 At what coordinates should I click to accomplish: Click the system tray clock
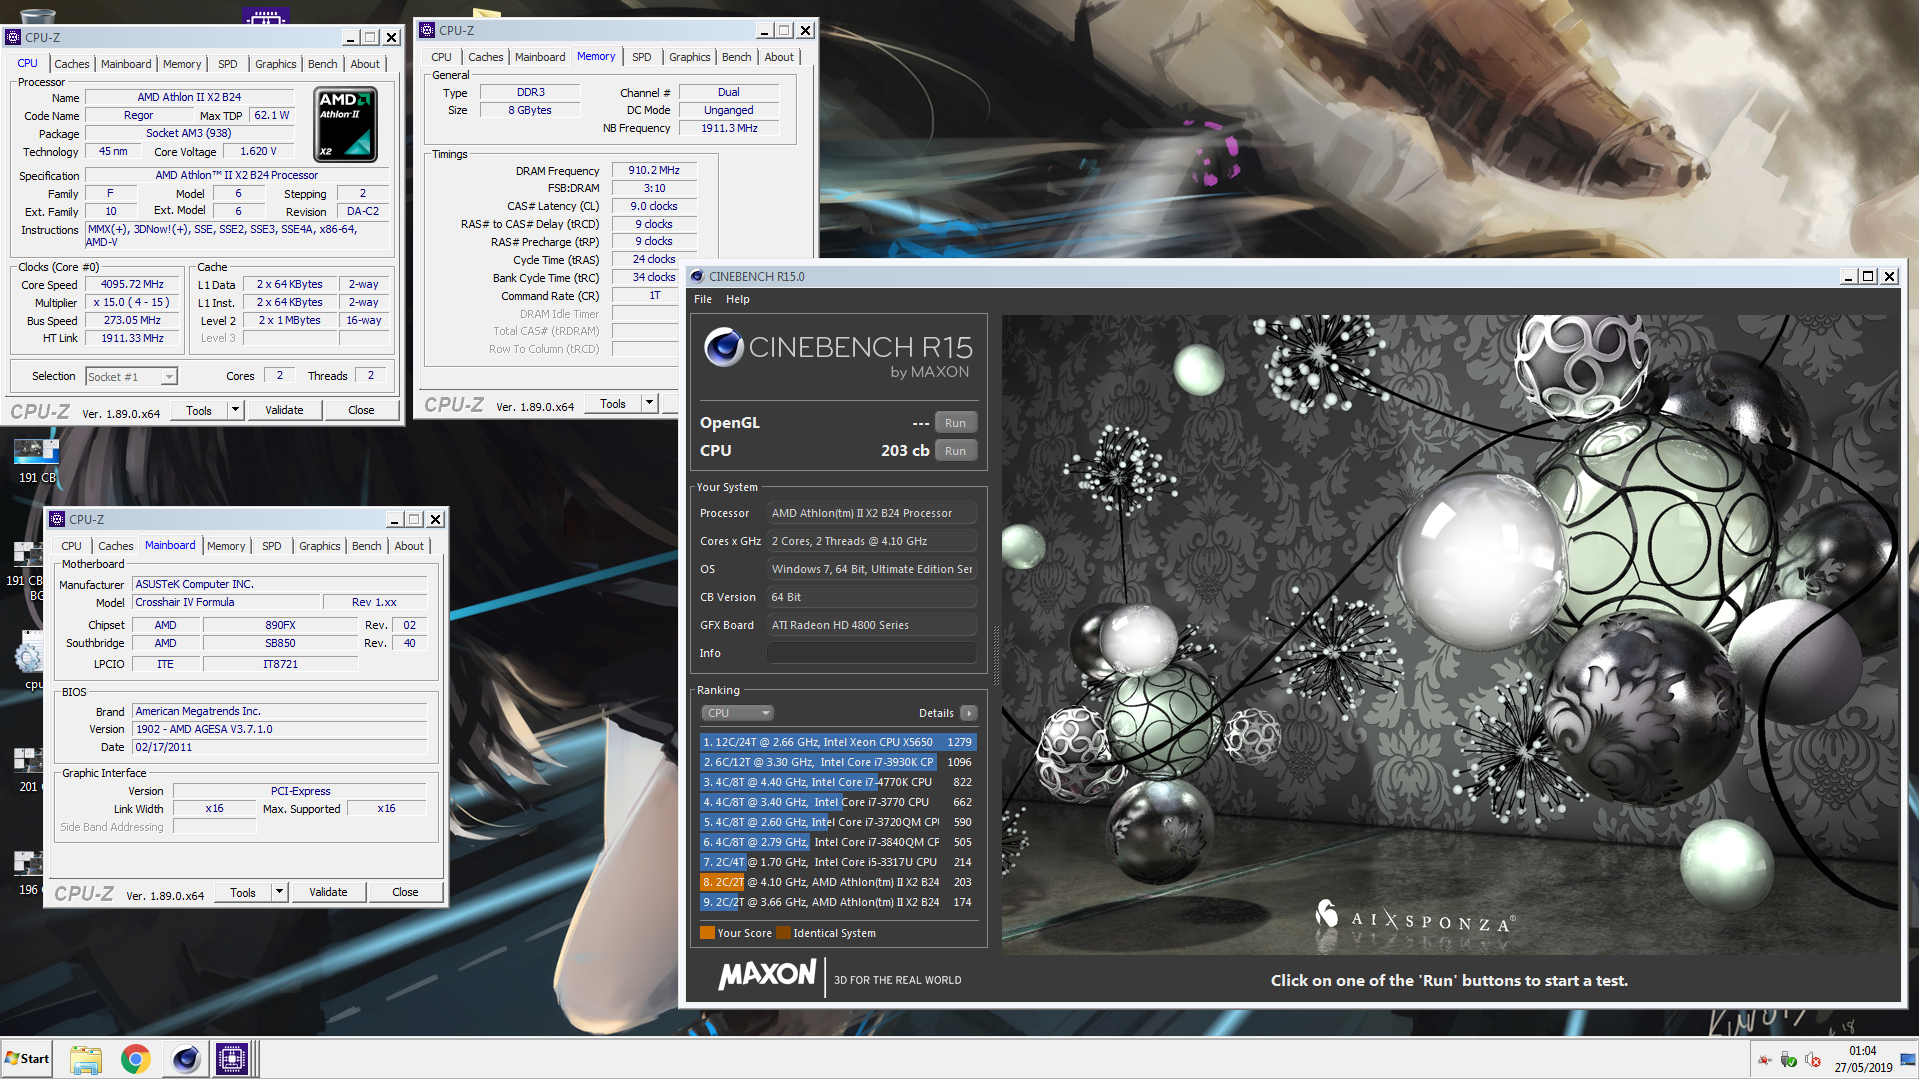point(1862,1059)
